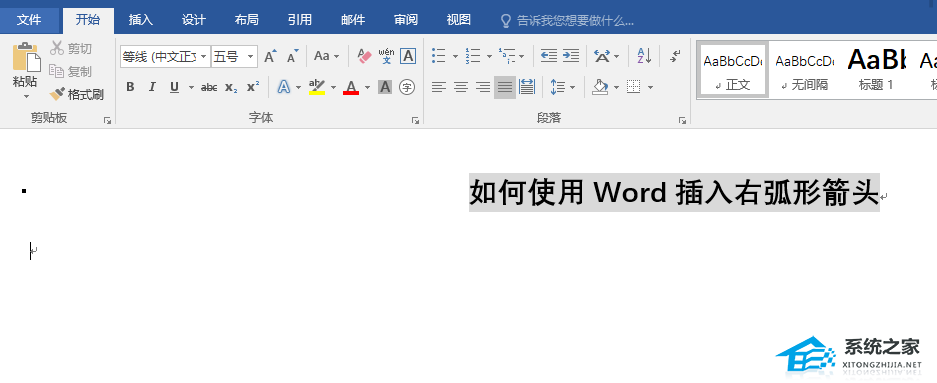
Task: Click the selected title 如何使用 Word 插入右弧形箭头
Action: click(674, 192)
